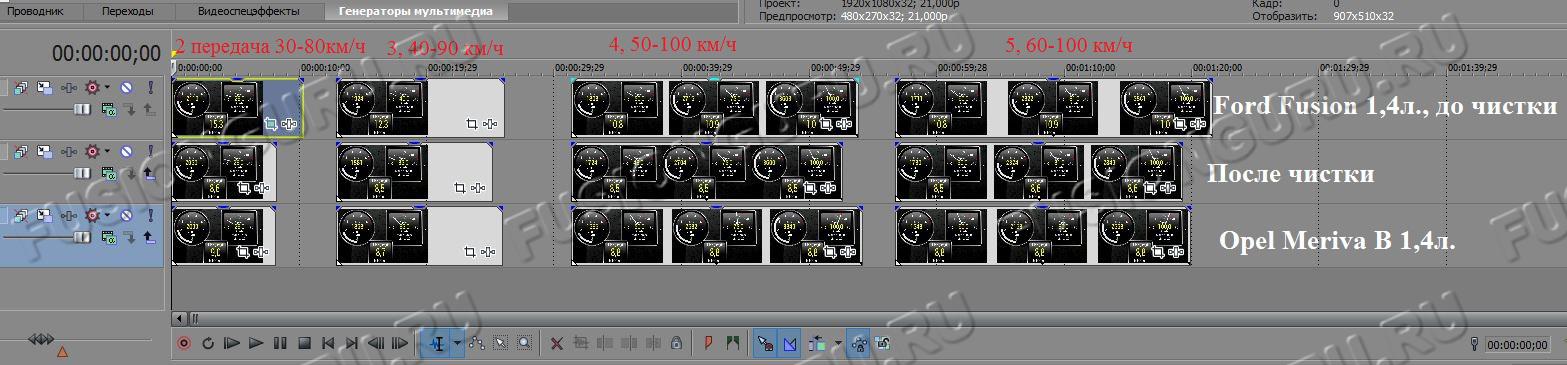Open the auto ripple mode dropdown arrow
The image size is (1567, 365).
[x=837, y=343]
